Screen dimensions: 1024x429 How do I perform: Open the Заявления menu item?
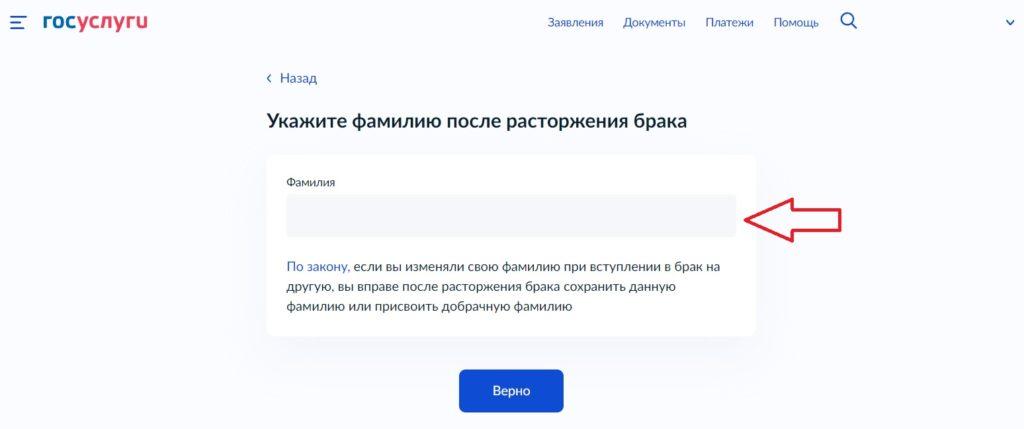click(575, 23)
